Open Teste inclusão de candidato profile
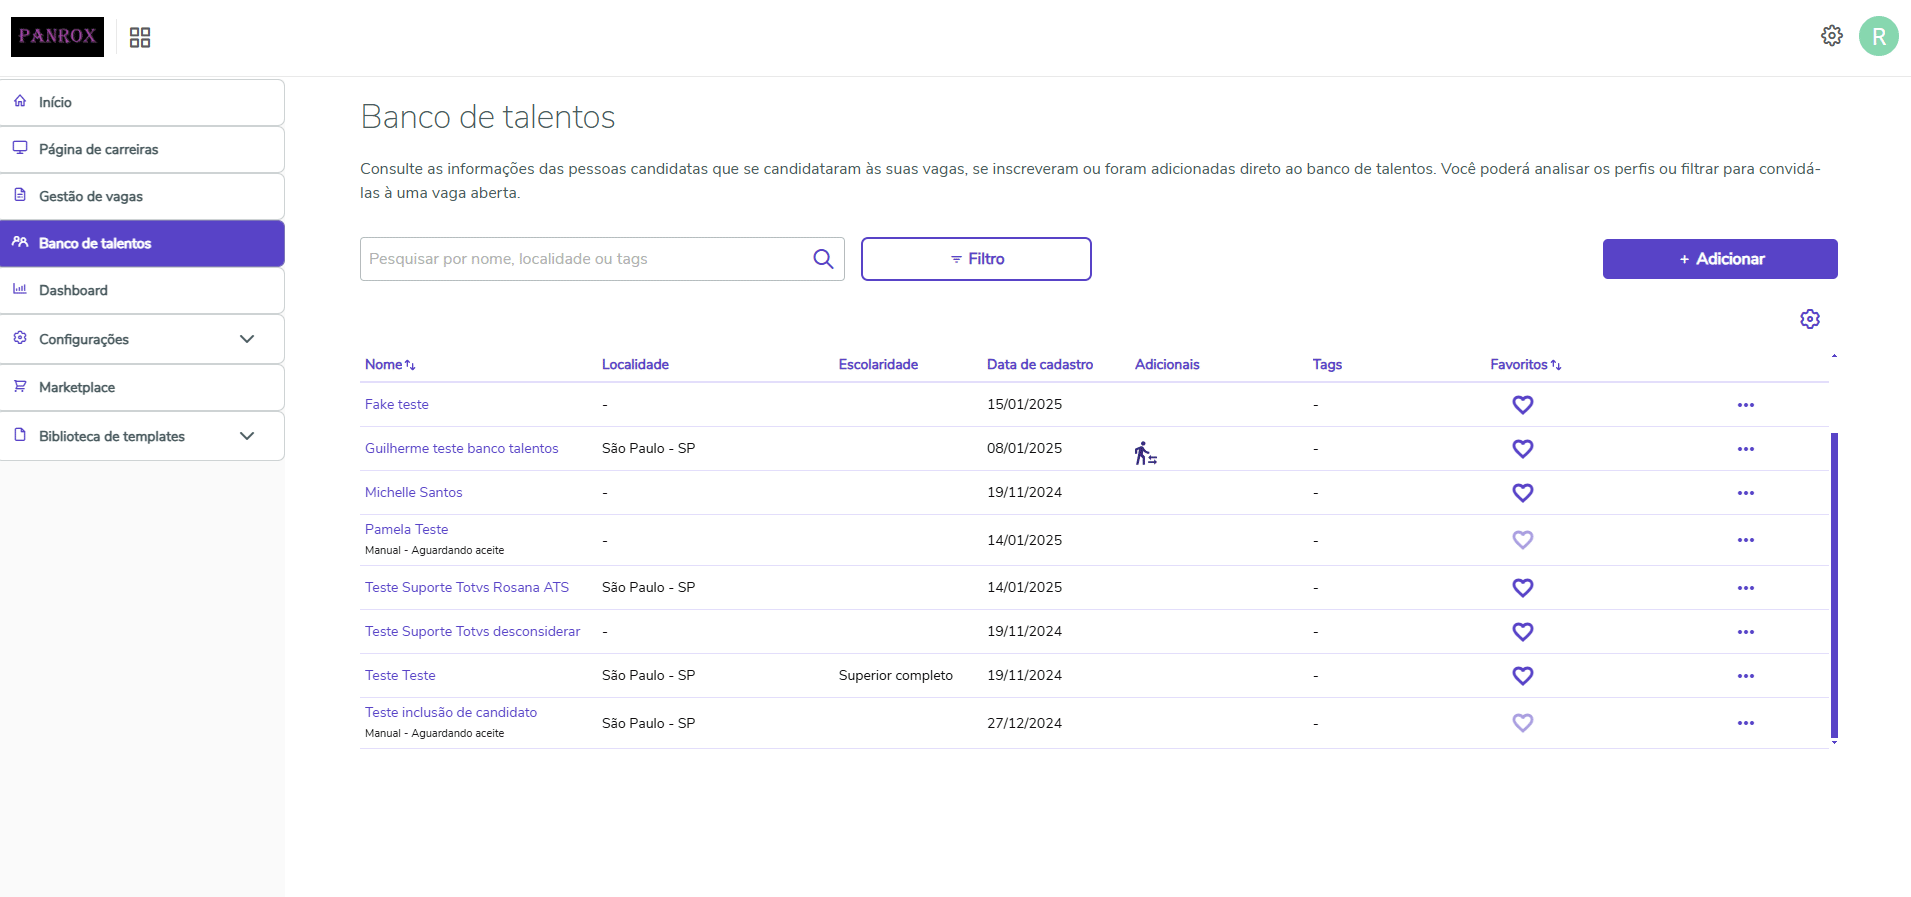 pyautogui.click(x=451, y=713)
